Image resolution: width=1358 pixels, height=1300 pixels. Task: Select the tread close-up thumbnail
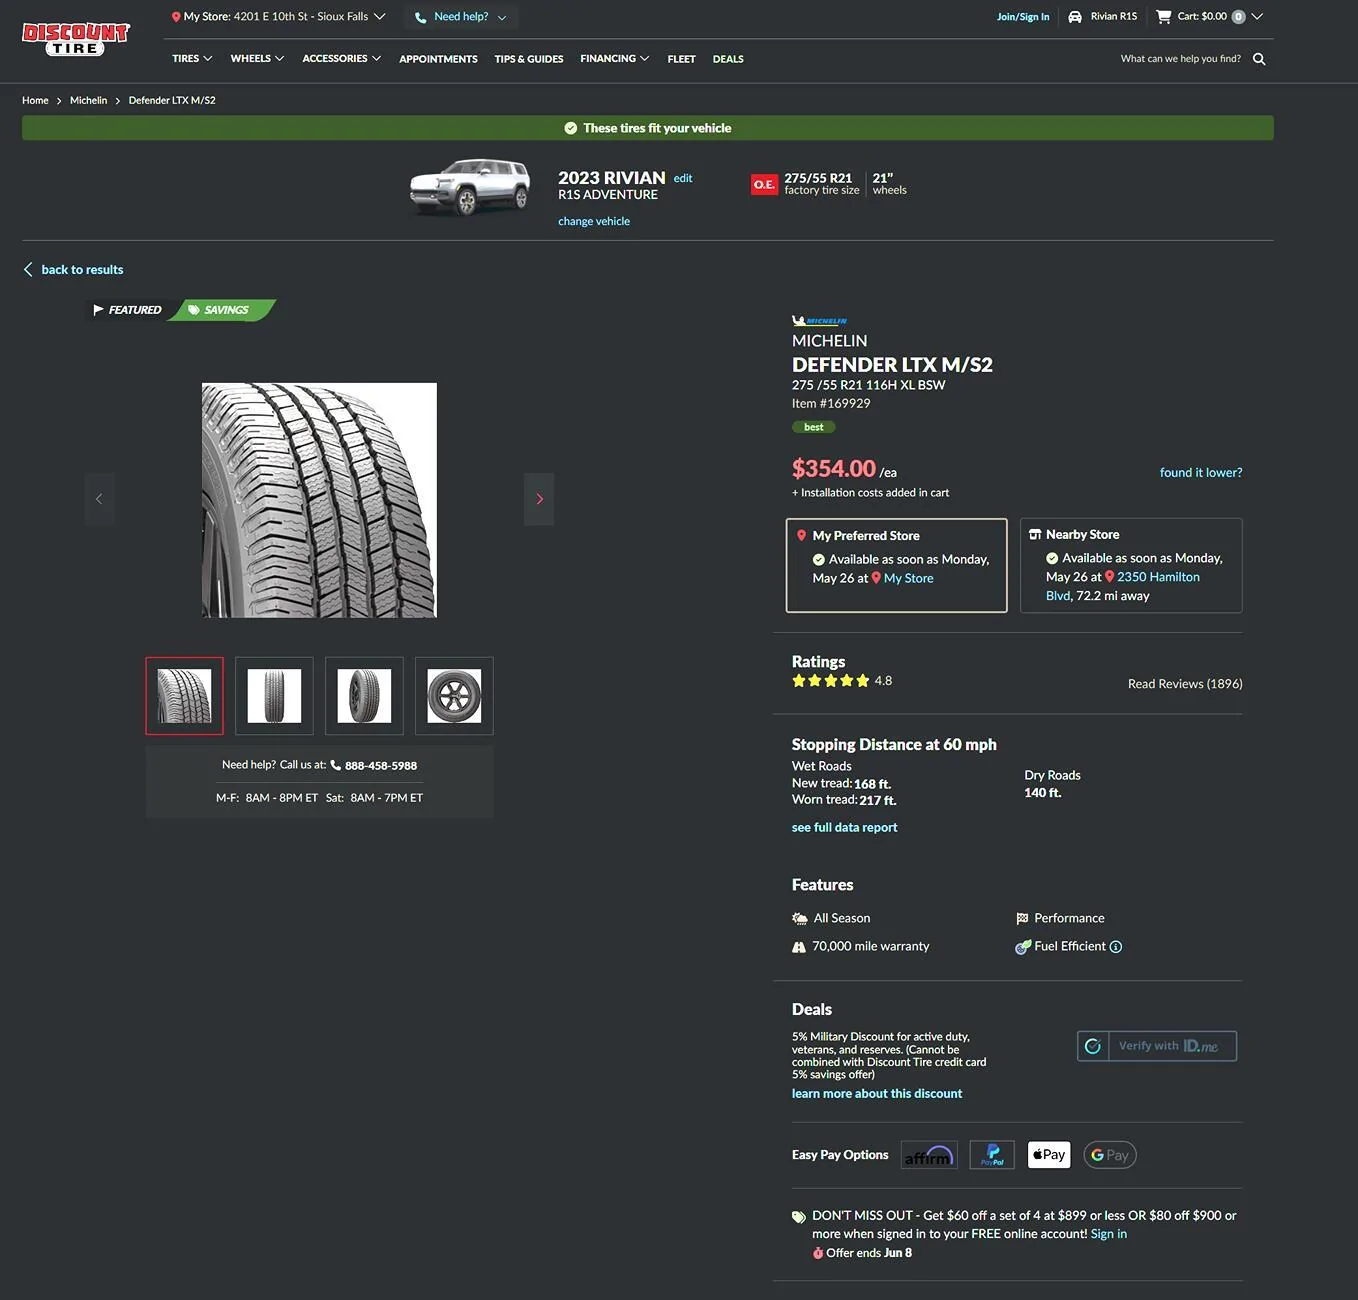(x=185, y=696)
